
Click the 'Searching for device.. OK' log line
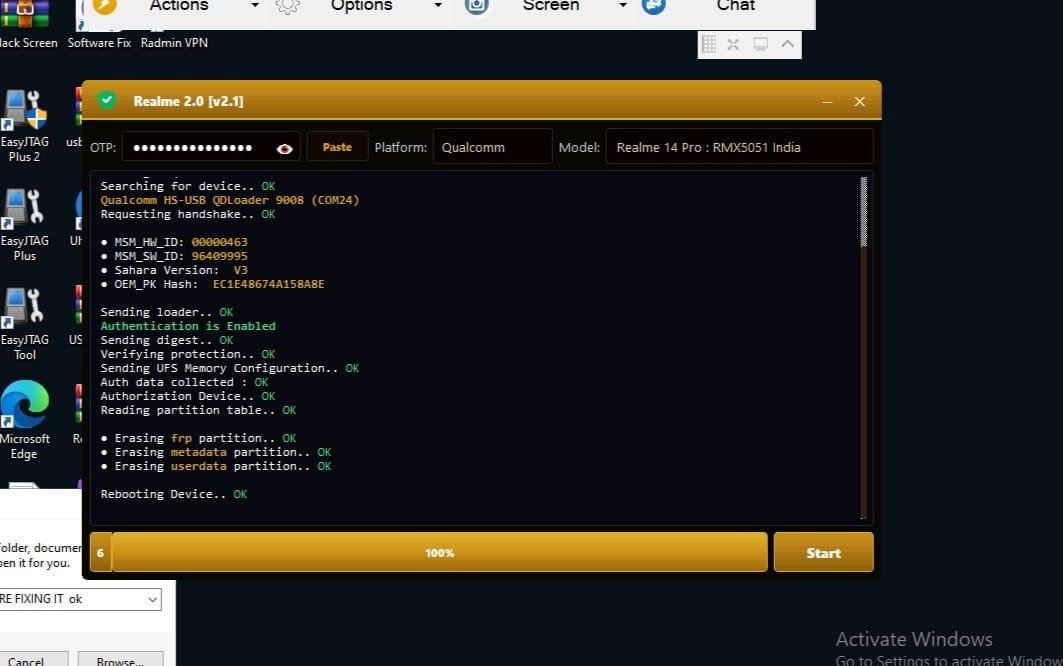pos(188,186)
